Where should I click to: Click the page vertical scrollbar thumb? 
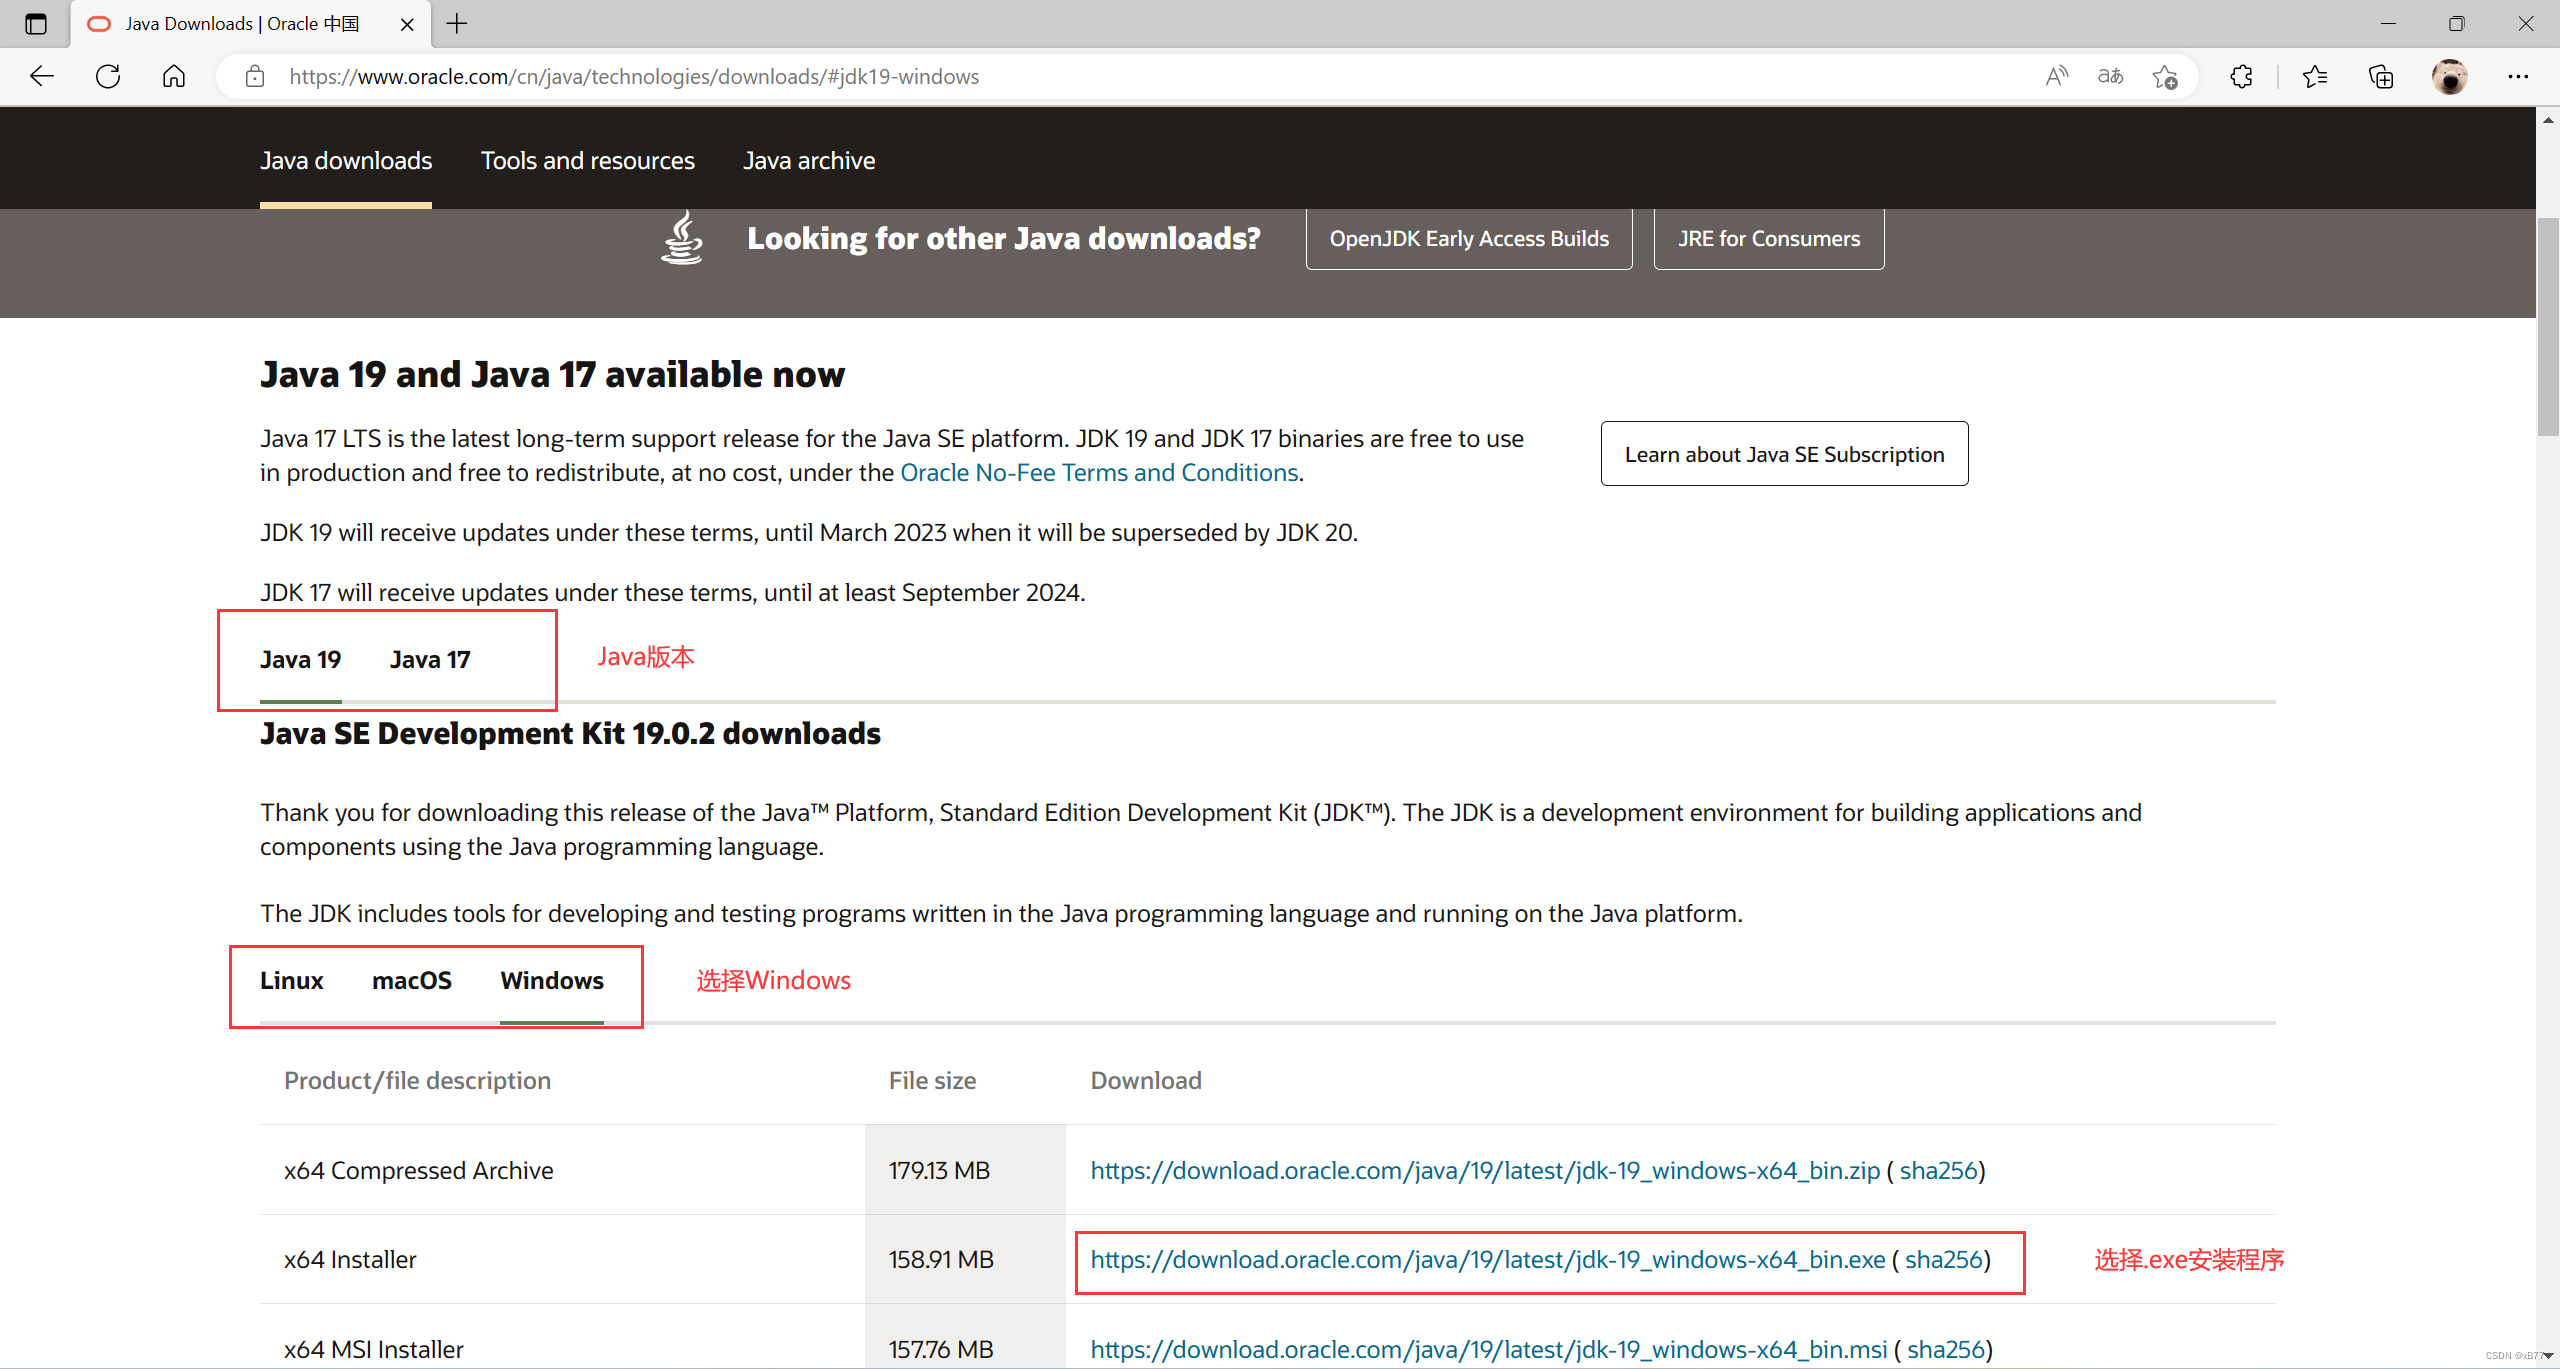pos(2547,325)
